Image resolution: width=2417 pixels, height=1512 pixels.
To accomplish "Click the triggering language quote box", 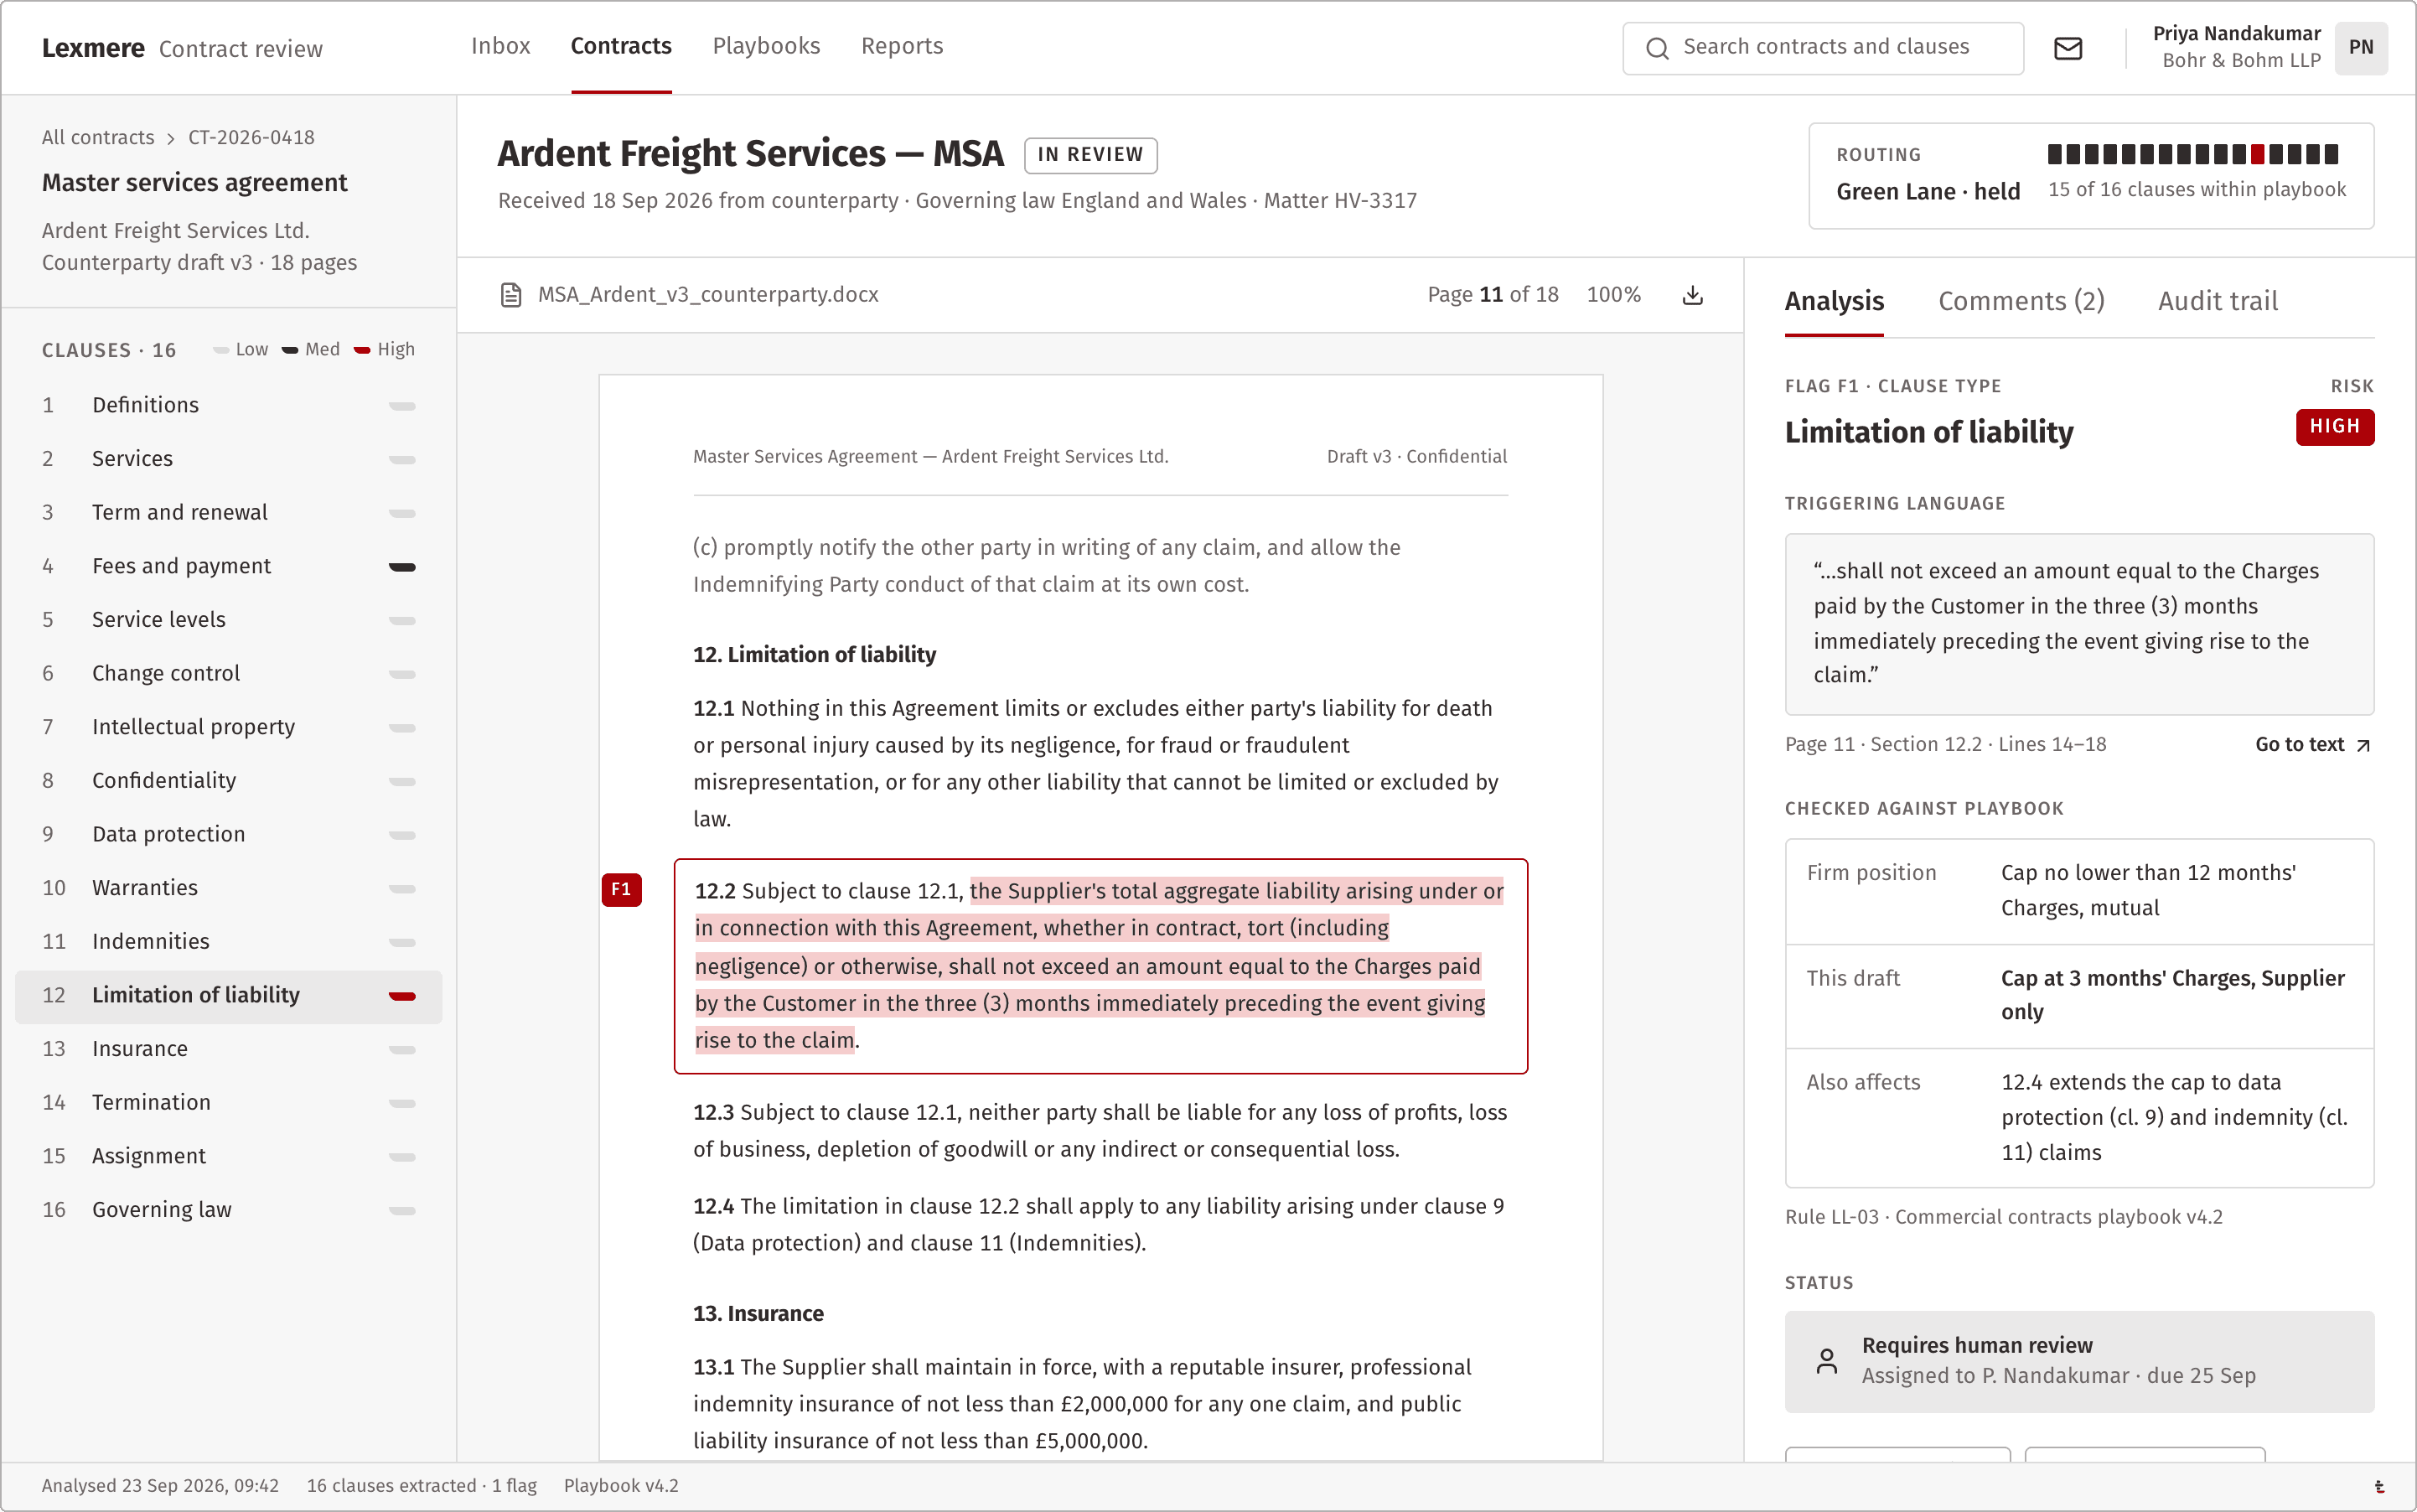I will (2079, 624).
